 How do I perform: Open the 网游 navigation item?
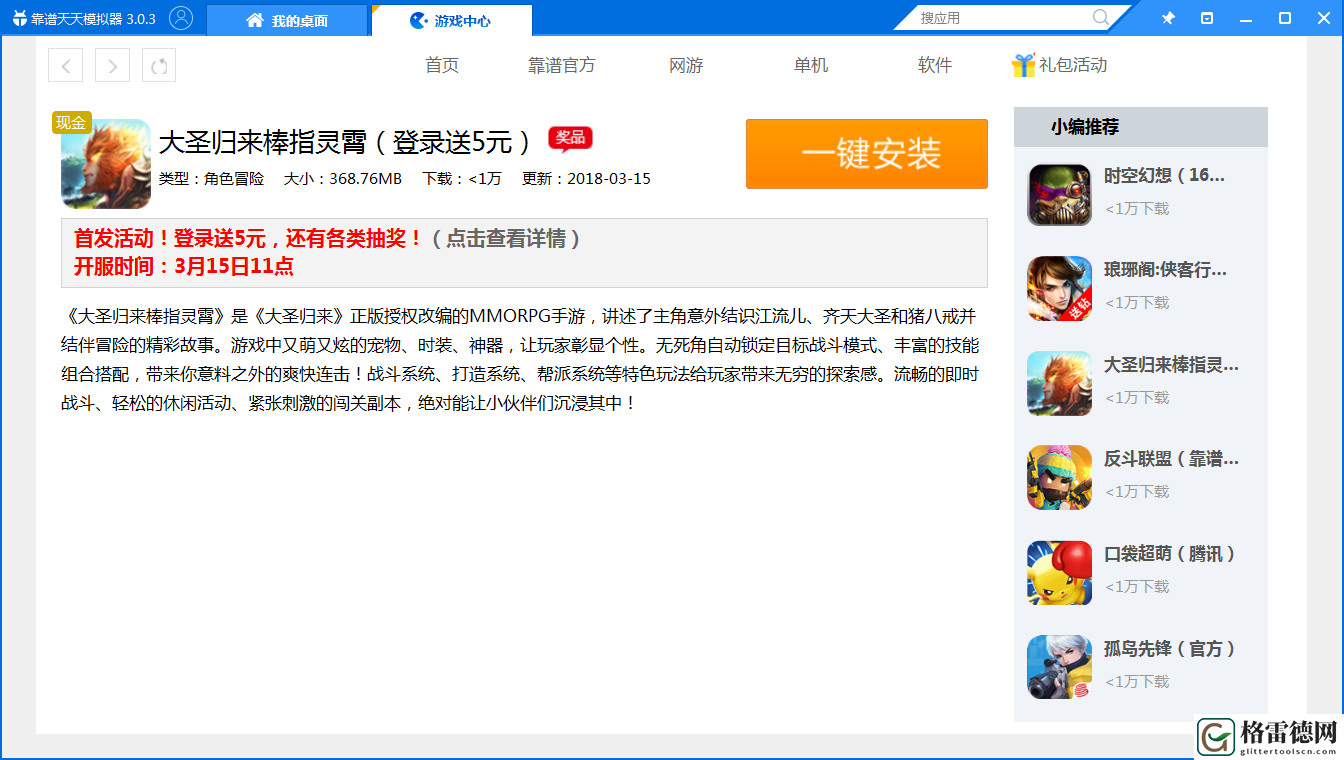[686, 65]
